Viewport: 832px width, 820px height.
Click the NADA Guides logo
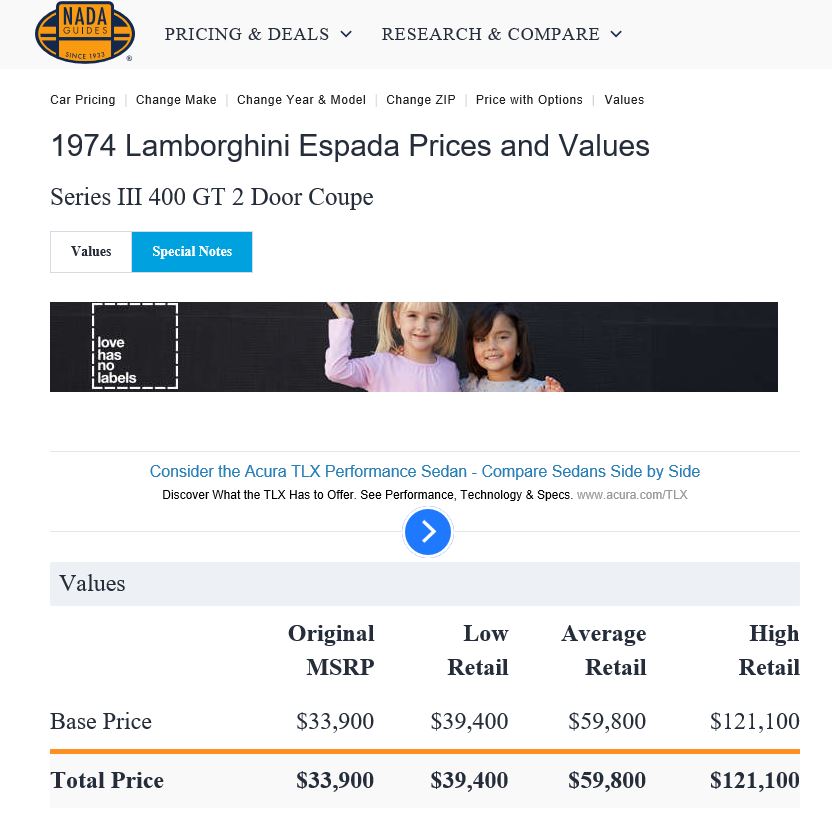pos(84,32)
